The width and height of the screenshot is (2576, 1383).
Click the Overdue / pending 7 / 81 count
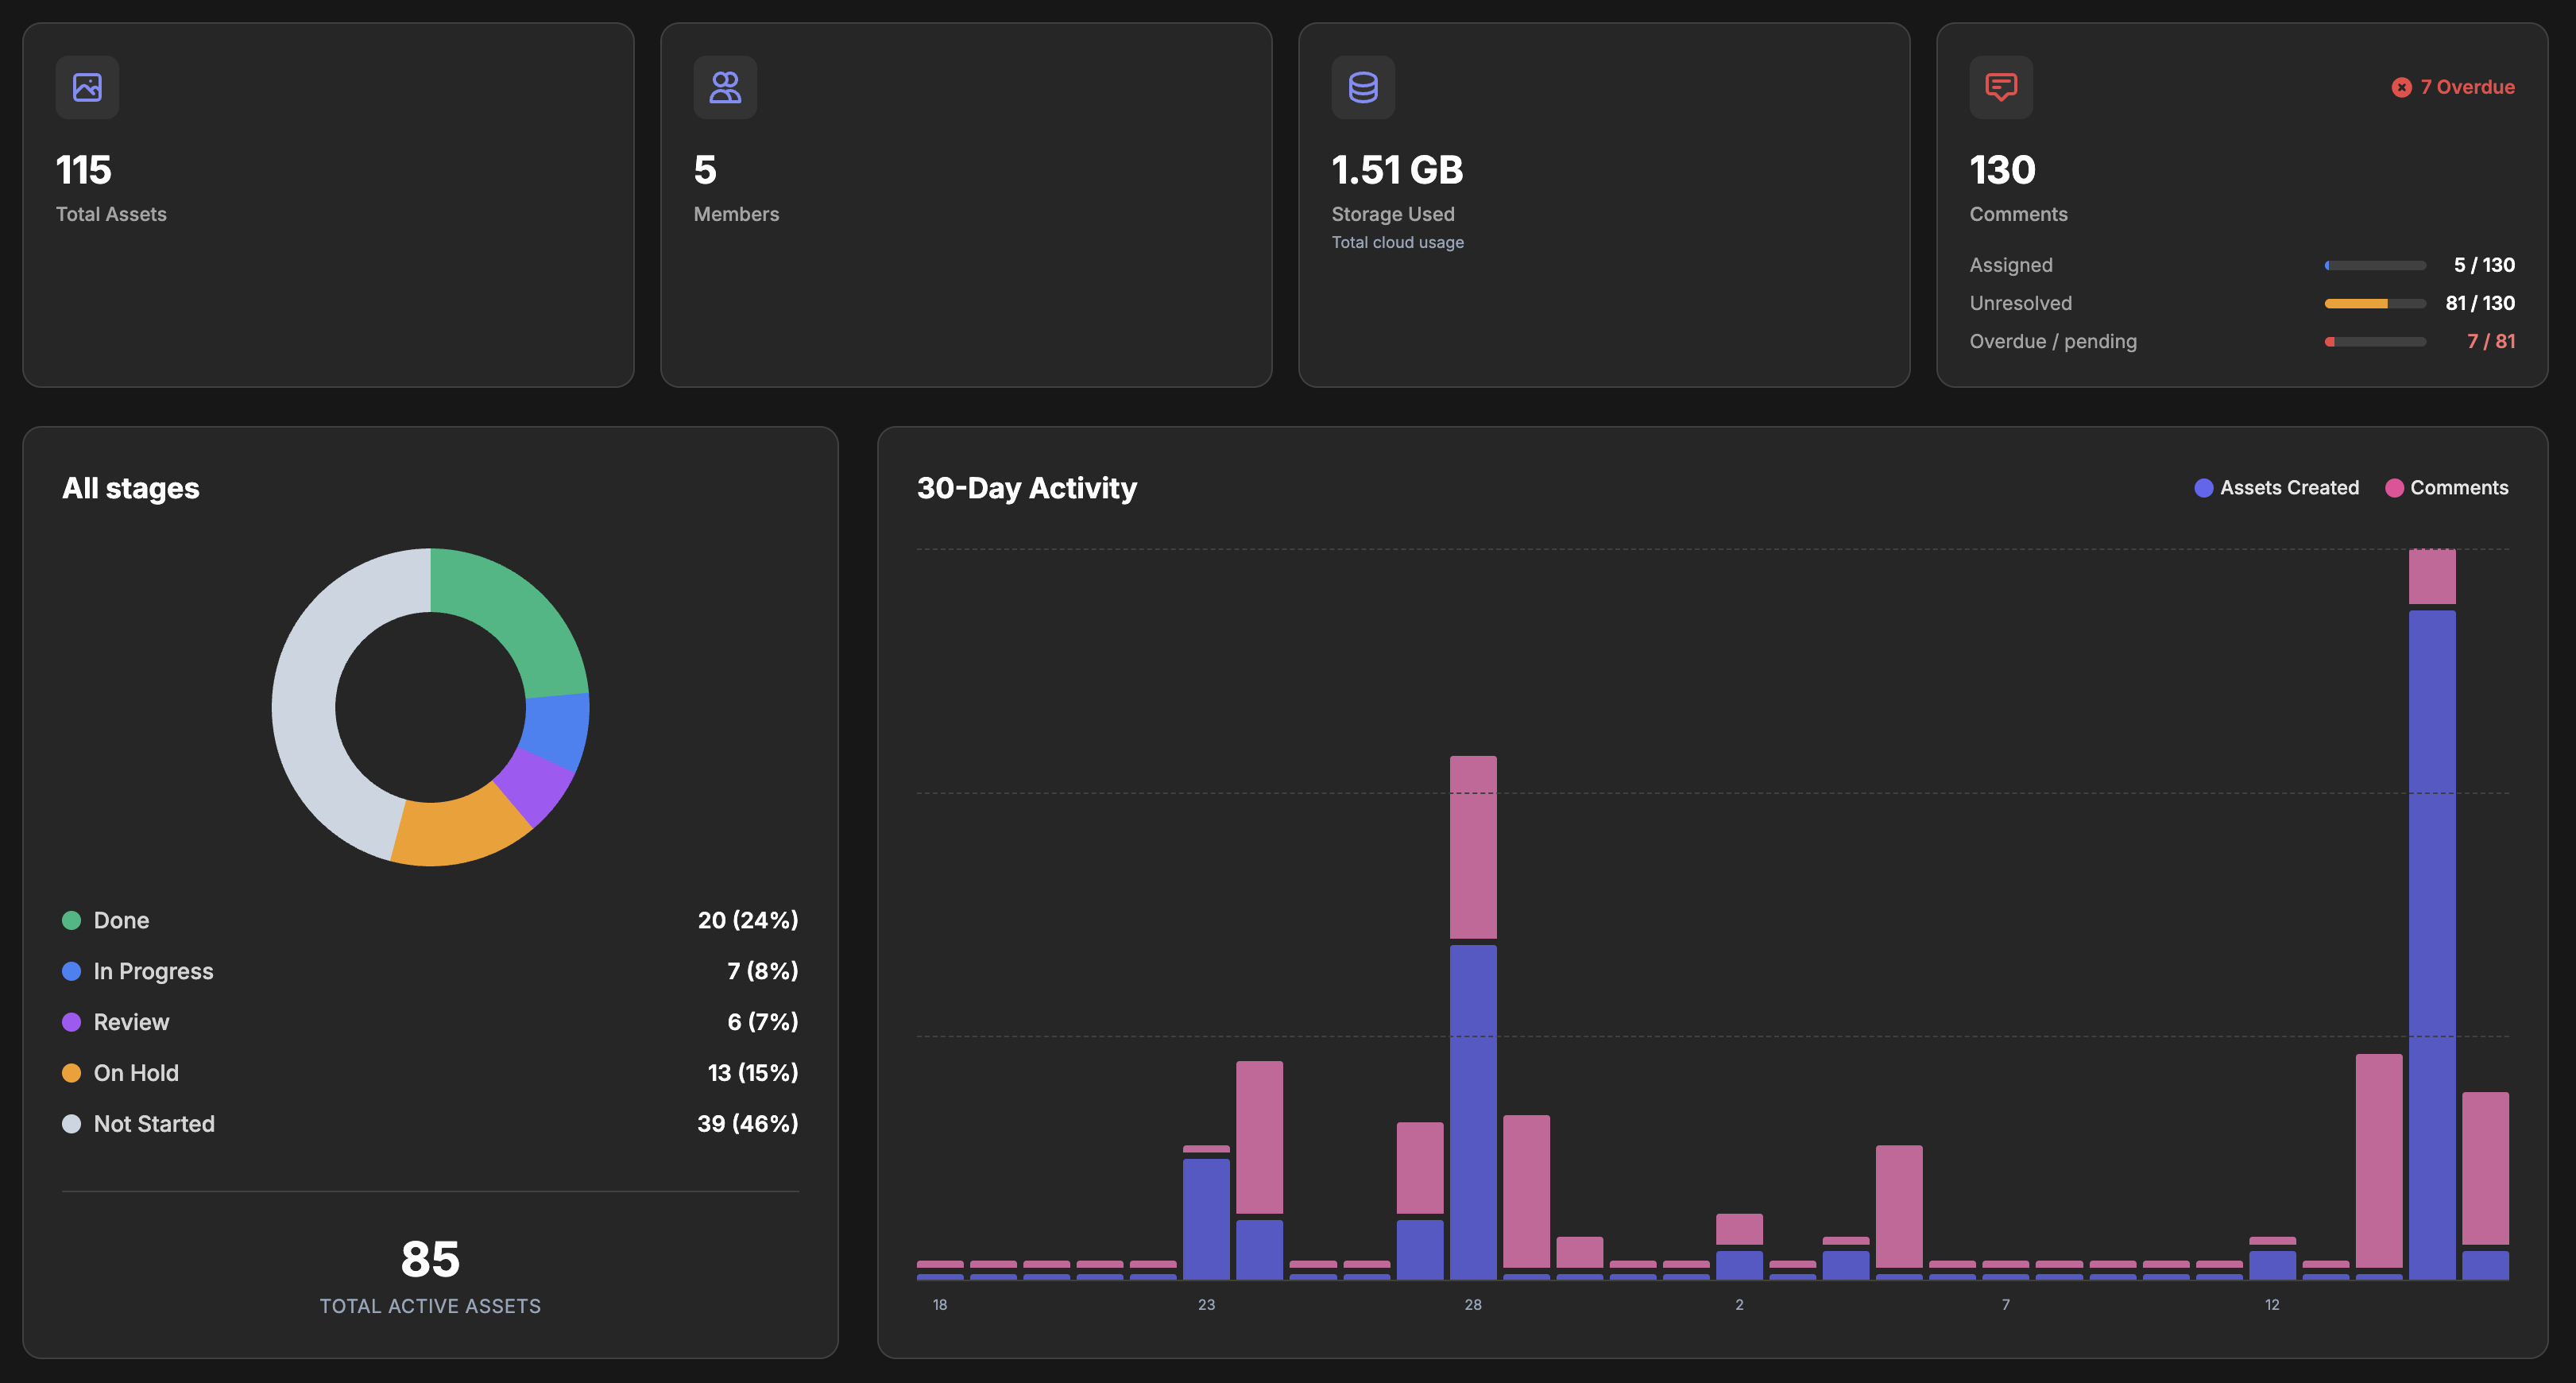[2490, 341]
